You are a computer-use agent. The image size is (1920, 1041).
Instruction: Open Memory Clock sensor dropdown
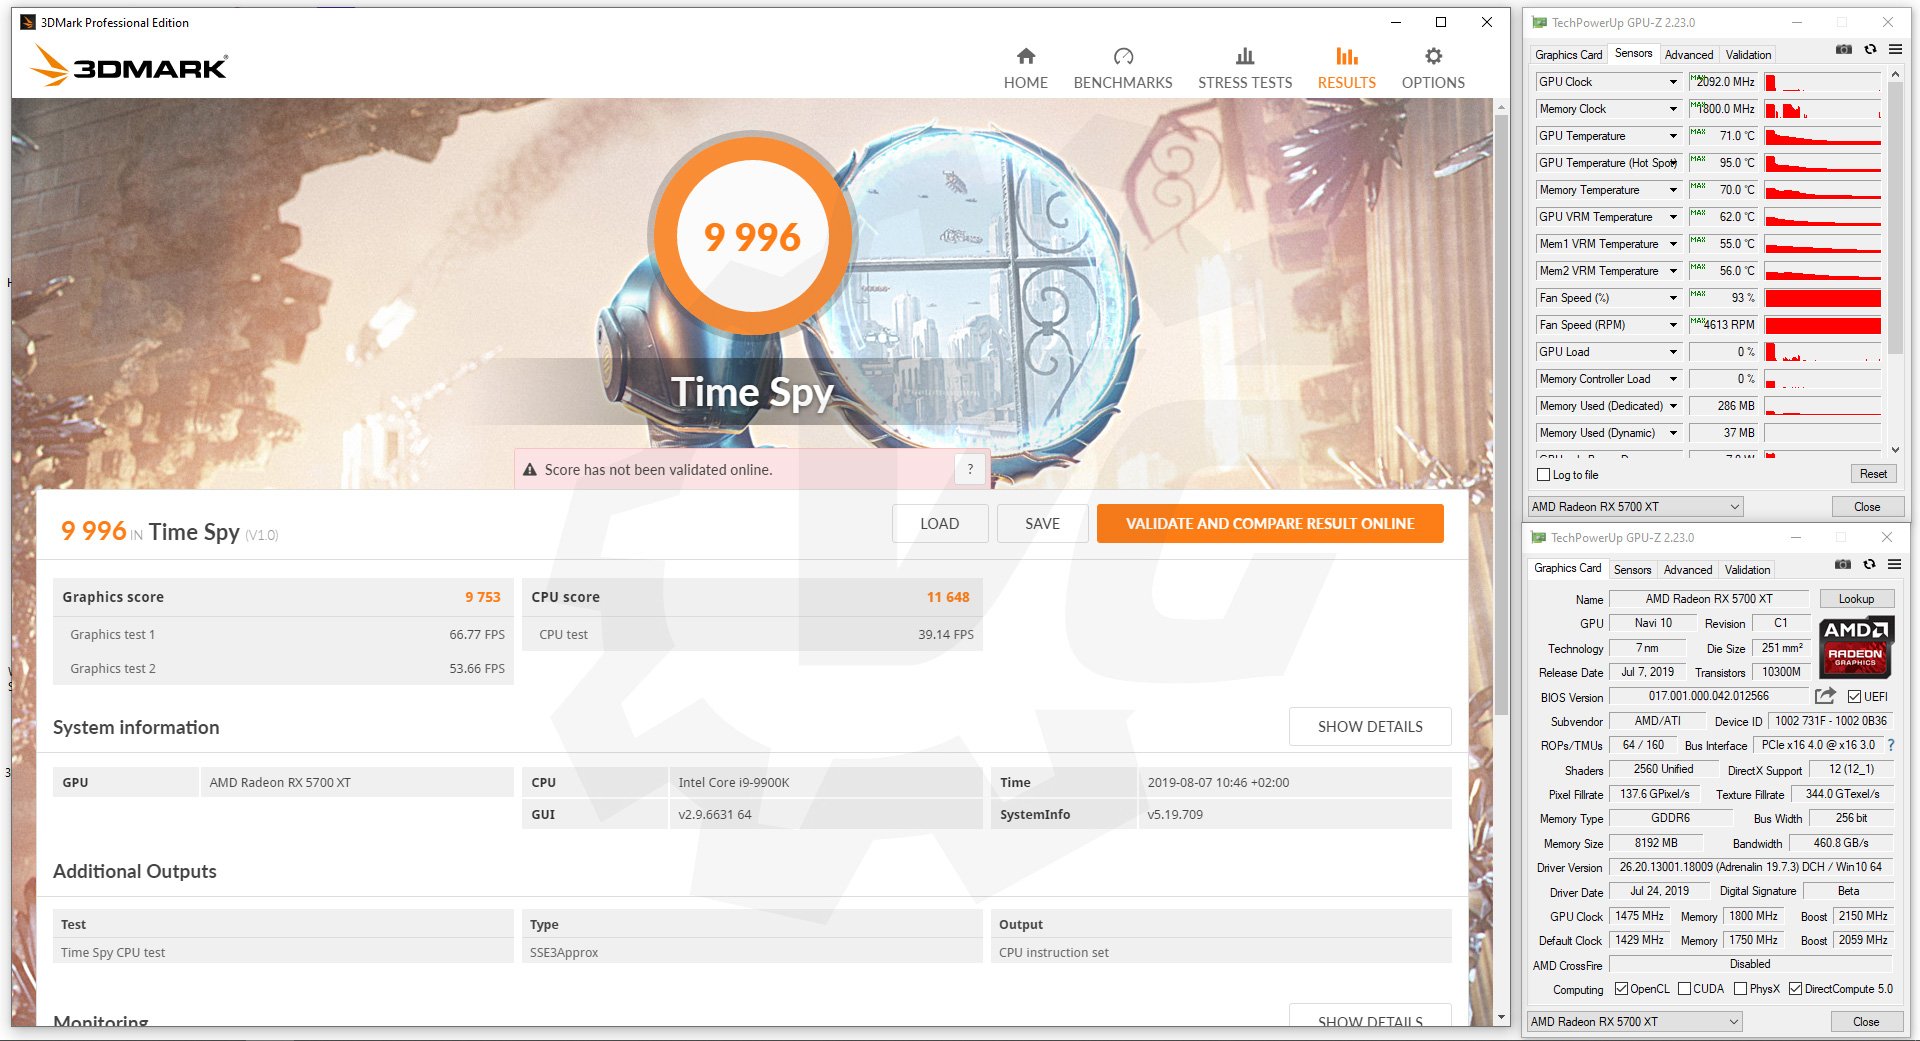pyautogui.click(x=1673, y=109)
